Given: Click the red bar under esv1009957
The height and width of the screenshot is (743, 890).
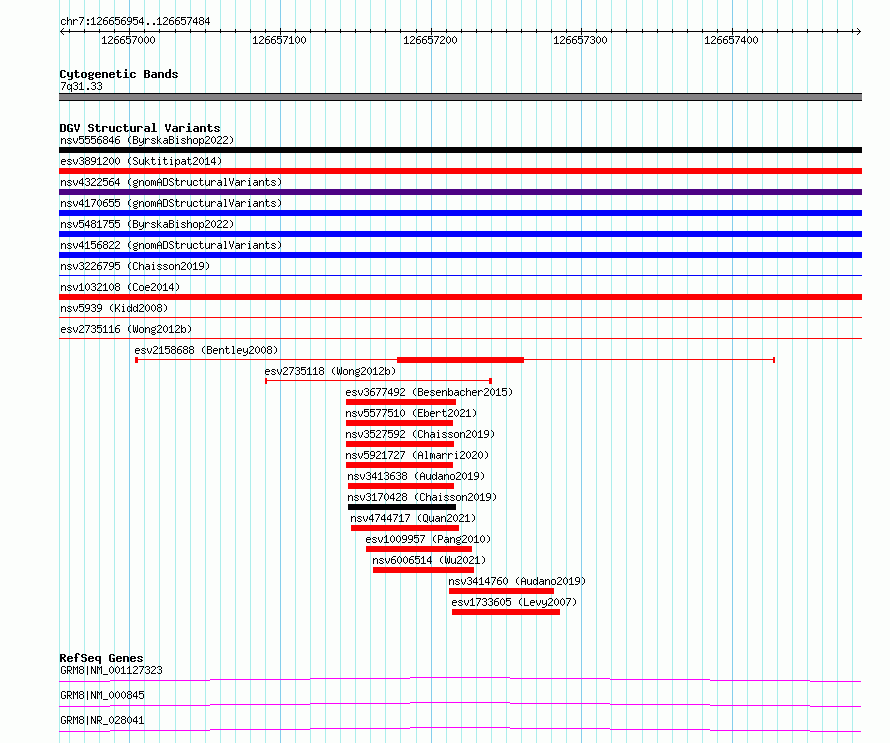Looking at the screenshot, I should [419, 549].
